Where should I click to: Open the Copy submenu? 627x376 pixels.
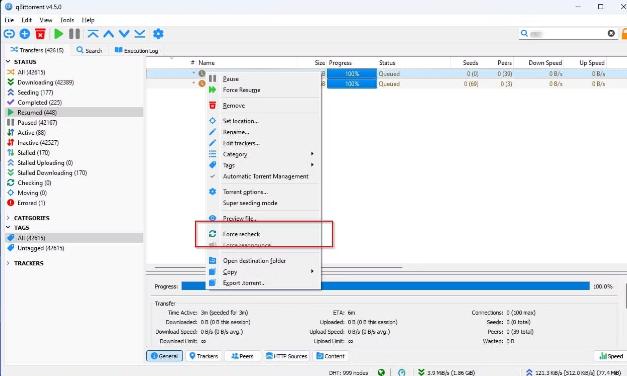click(x=264, y=272)
